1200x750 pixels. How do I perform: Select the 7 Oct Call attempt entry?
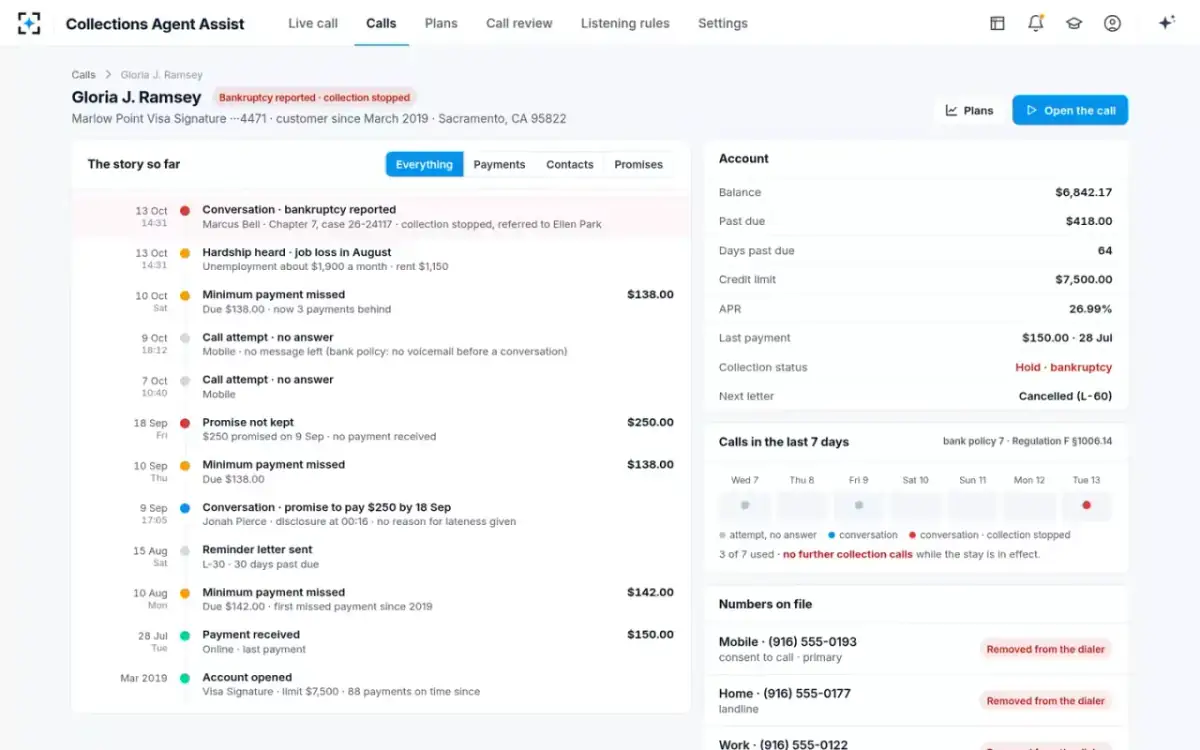pyautogui.click(x=381, y=387)
